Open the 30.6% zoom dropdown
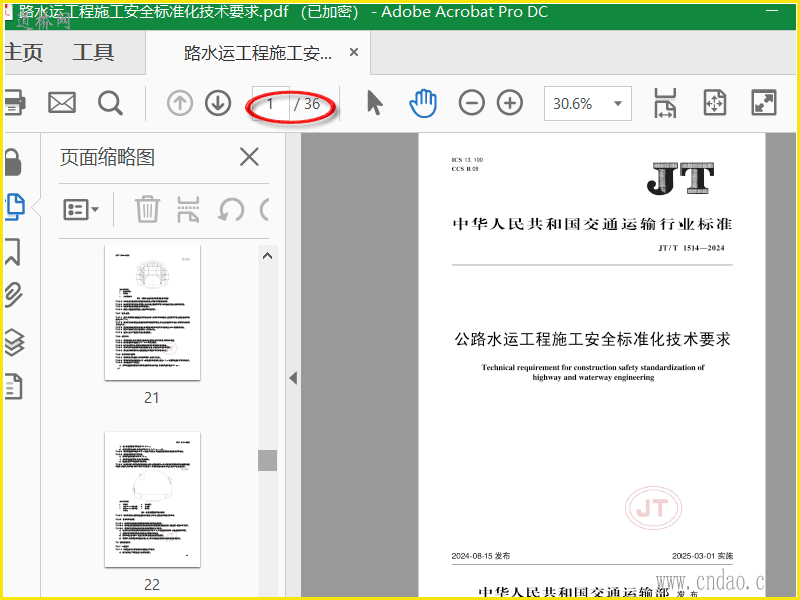Screen dimensions: 800x600 tap(588, 104)
